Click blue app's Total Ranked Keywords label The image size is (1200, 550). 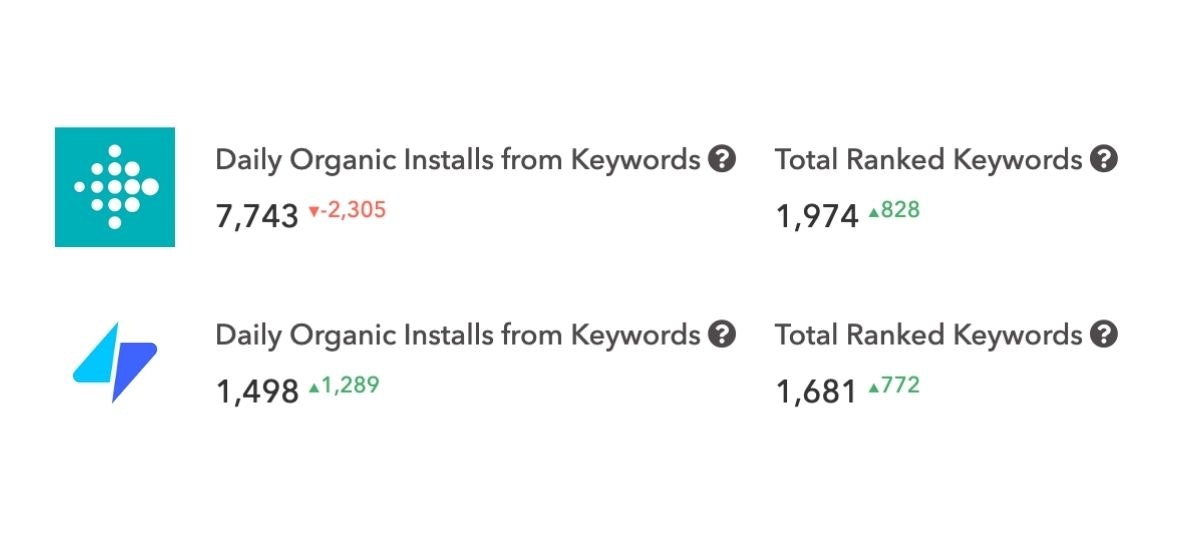click(x=929, y=335)
